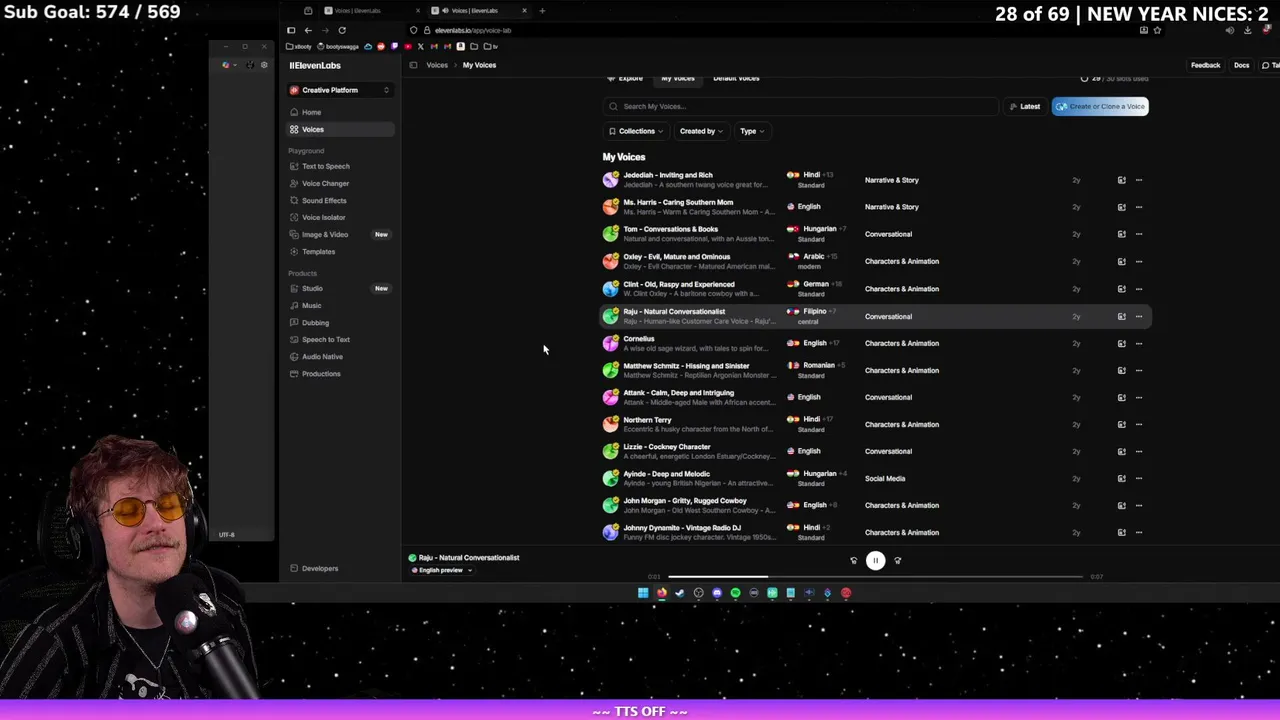Go back in browser history
The width and height of the screenshot is (1280, 720).
point(308,30)
